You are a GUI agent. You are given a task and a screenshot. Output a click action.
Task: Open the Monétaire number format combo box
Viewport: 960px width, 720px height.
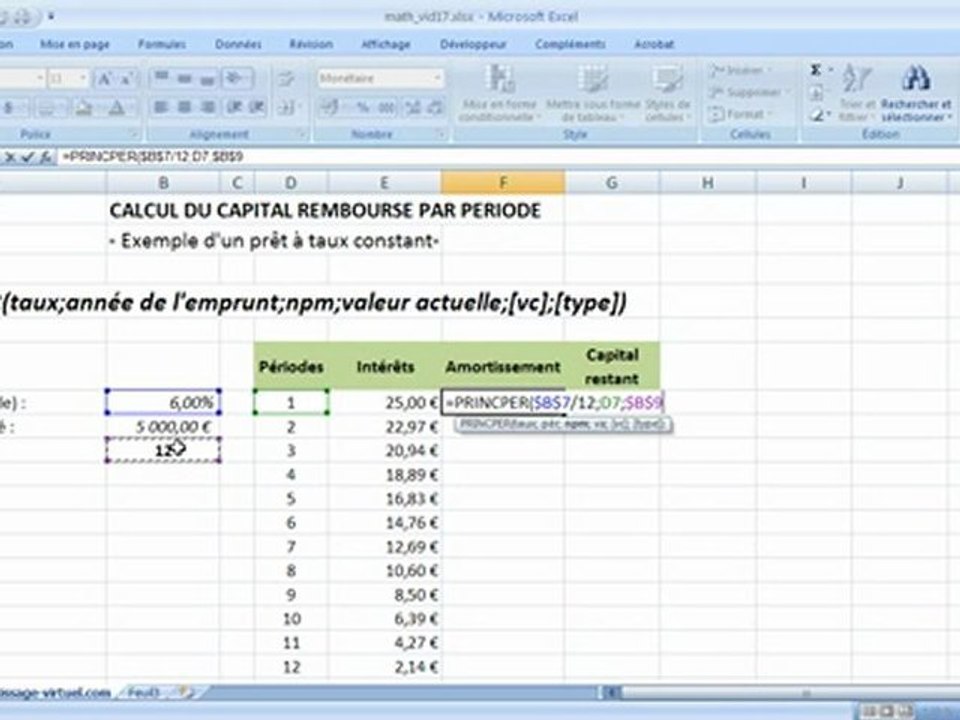click(x=380, y=78)
